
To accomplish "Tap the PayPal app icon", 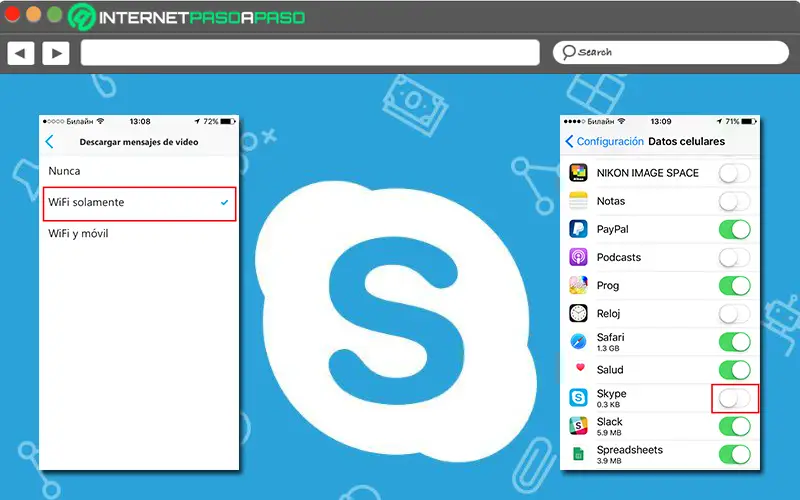I will coord(578,229).
